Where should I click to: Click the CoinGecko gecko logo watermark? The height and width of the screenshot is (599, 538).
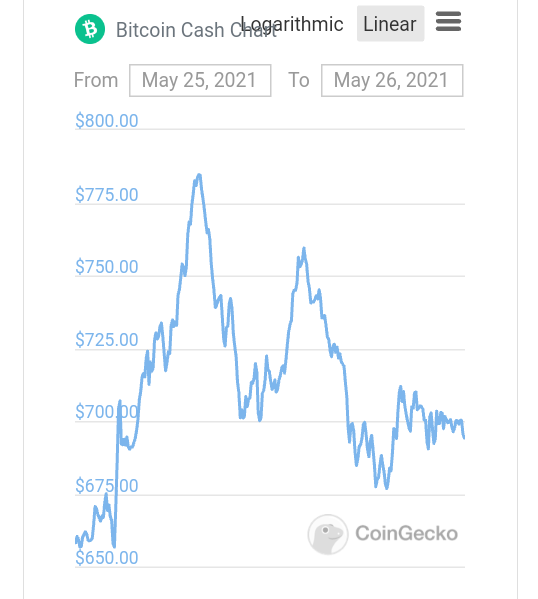(328, 534)
